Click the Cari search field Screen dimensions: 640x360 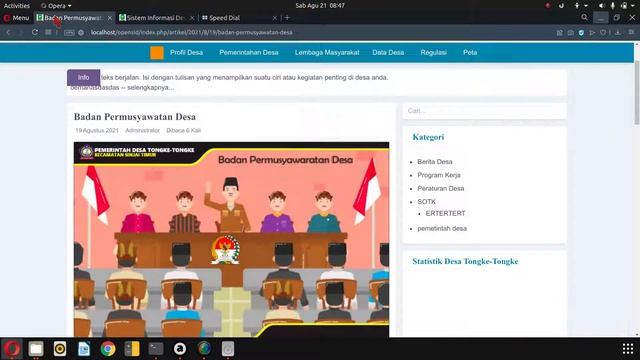click(x=484, y=111)
